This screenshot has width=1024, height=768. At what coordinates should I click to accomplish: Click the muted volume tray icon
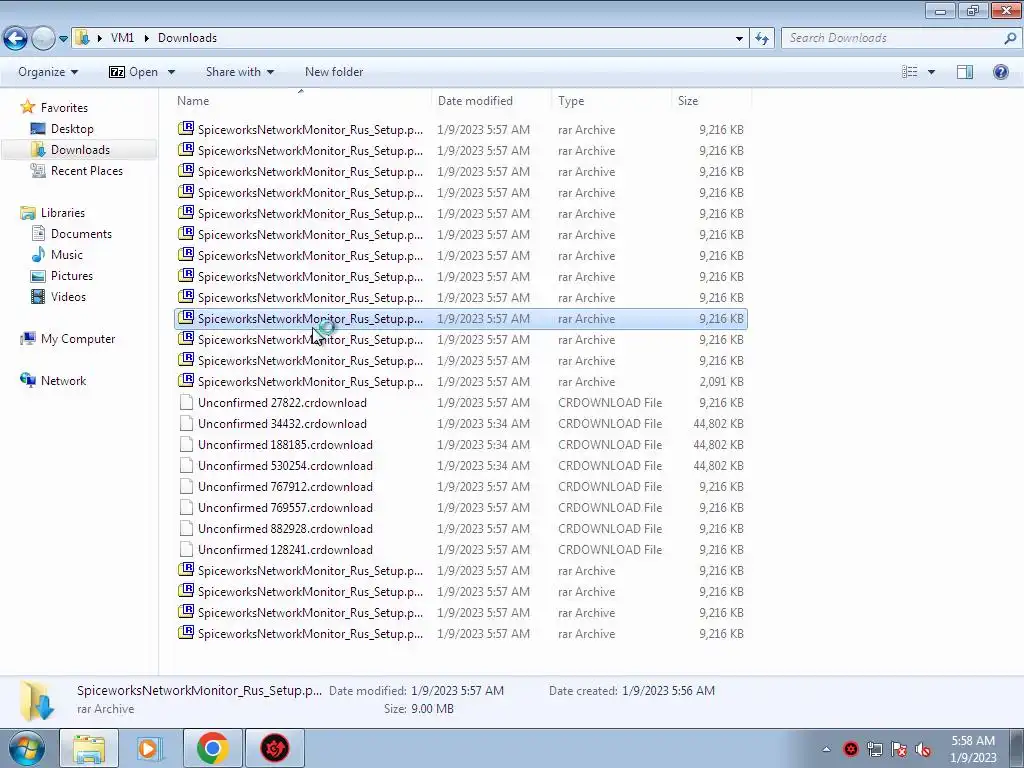point(923,749)
